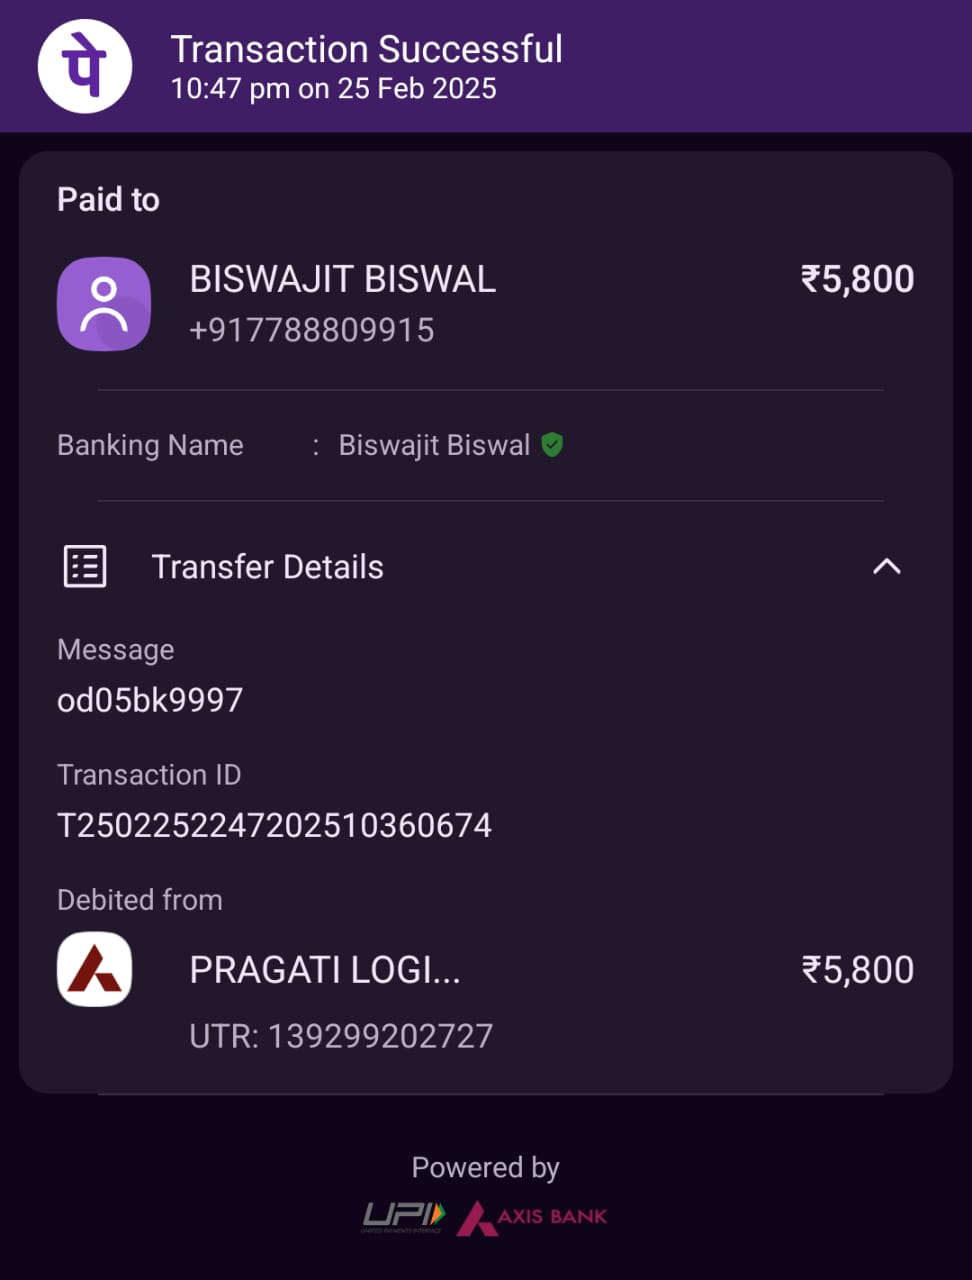Screen dimensions: 972x1280
Task: Click the debited ₹5,800 amount
Action: coord(857,970)
